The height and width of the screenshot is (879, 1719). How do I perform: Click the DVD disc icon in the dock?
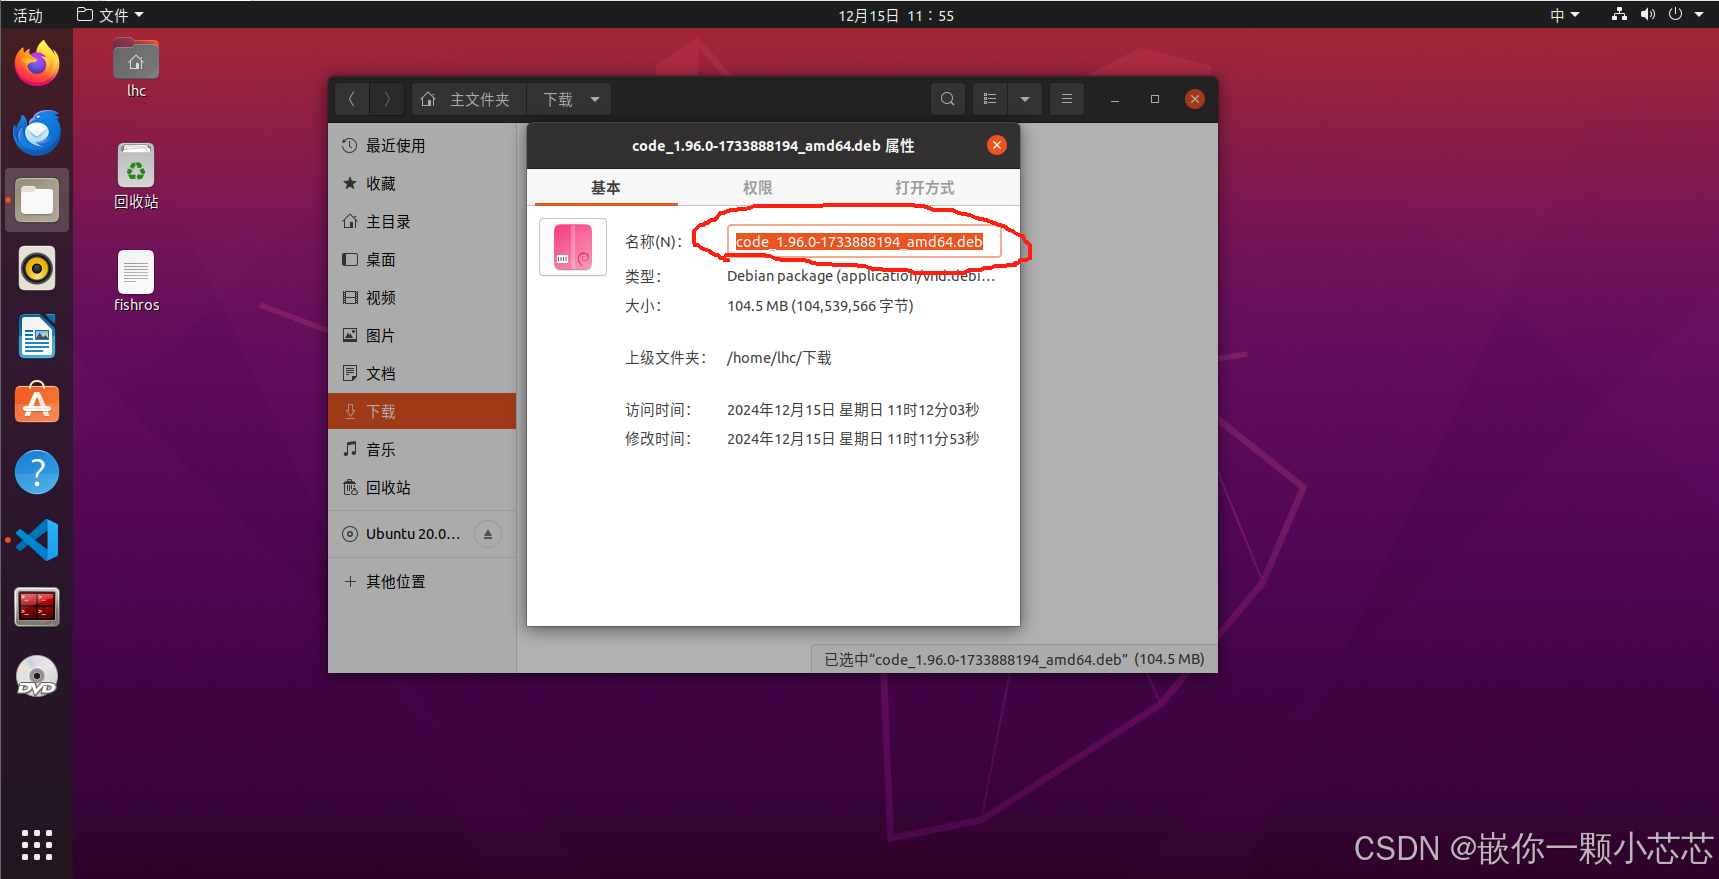coord(37,676)
